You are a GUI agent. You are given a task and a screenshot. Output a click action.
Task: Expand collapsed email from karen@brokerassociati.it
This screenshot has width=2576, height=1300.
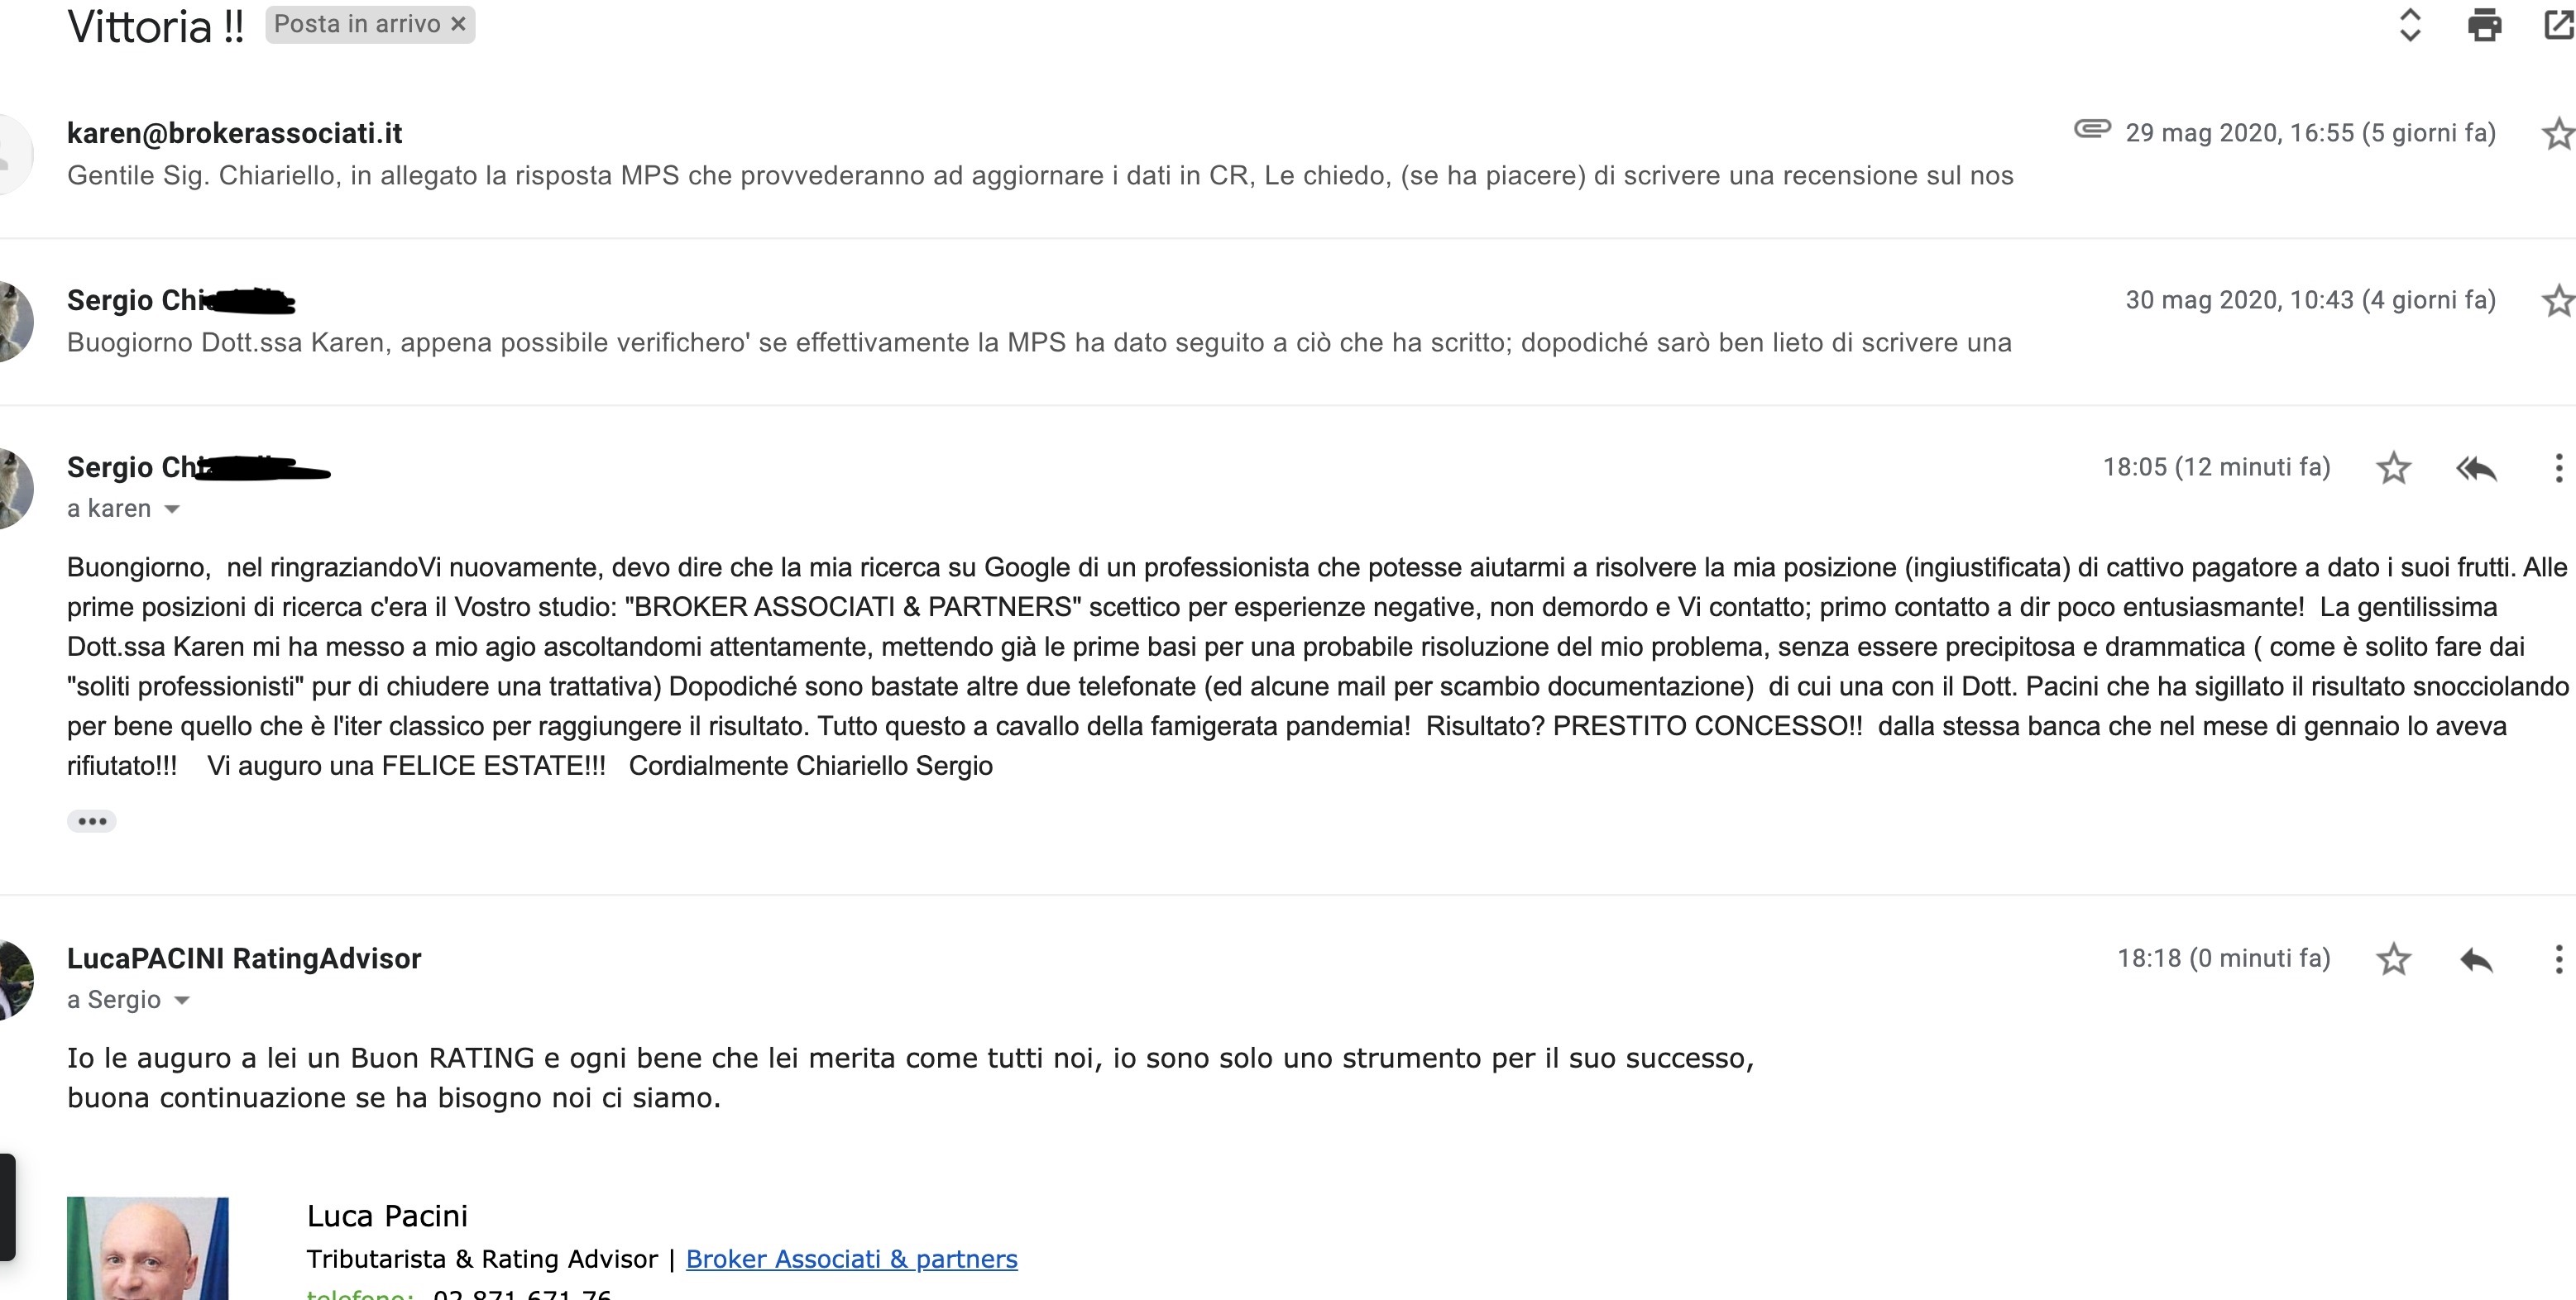(1040, 176)
